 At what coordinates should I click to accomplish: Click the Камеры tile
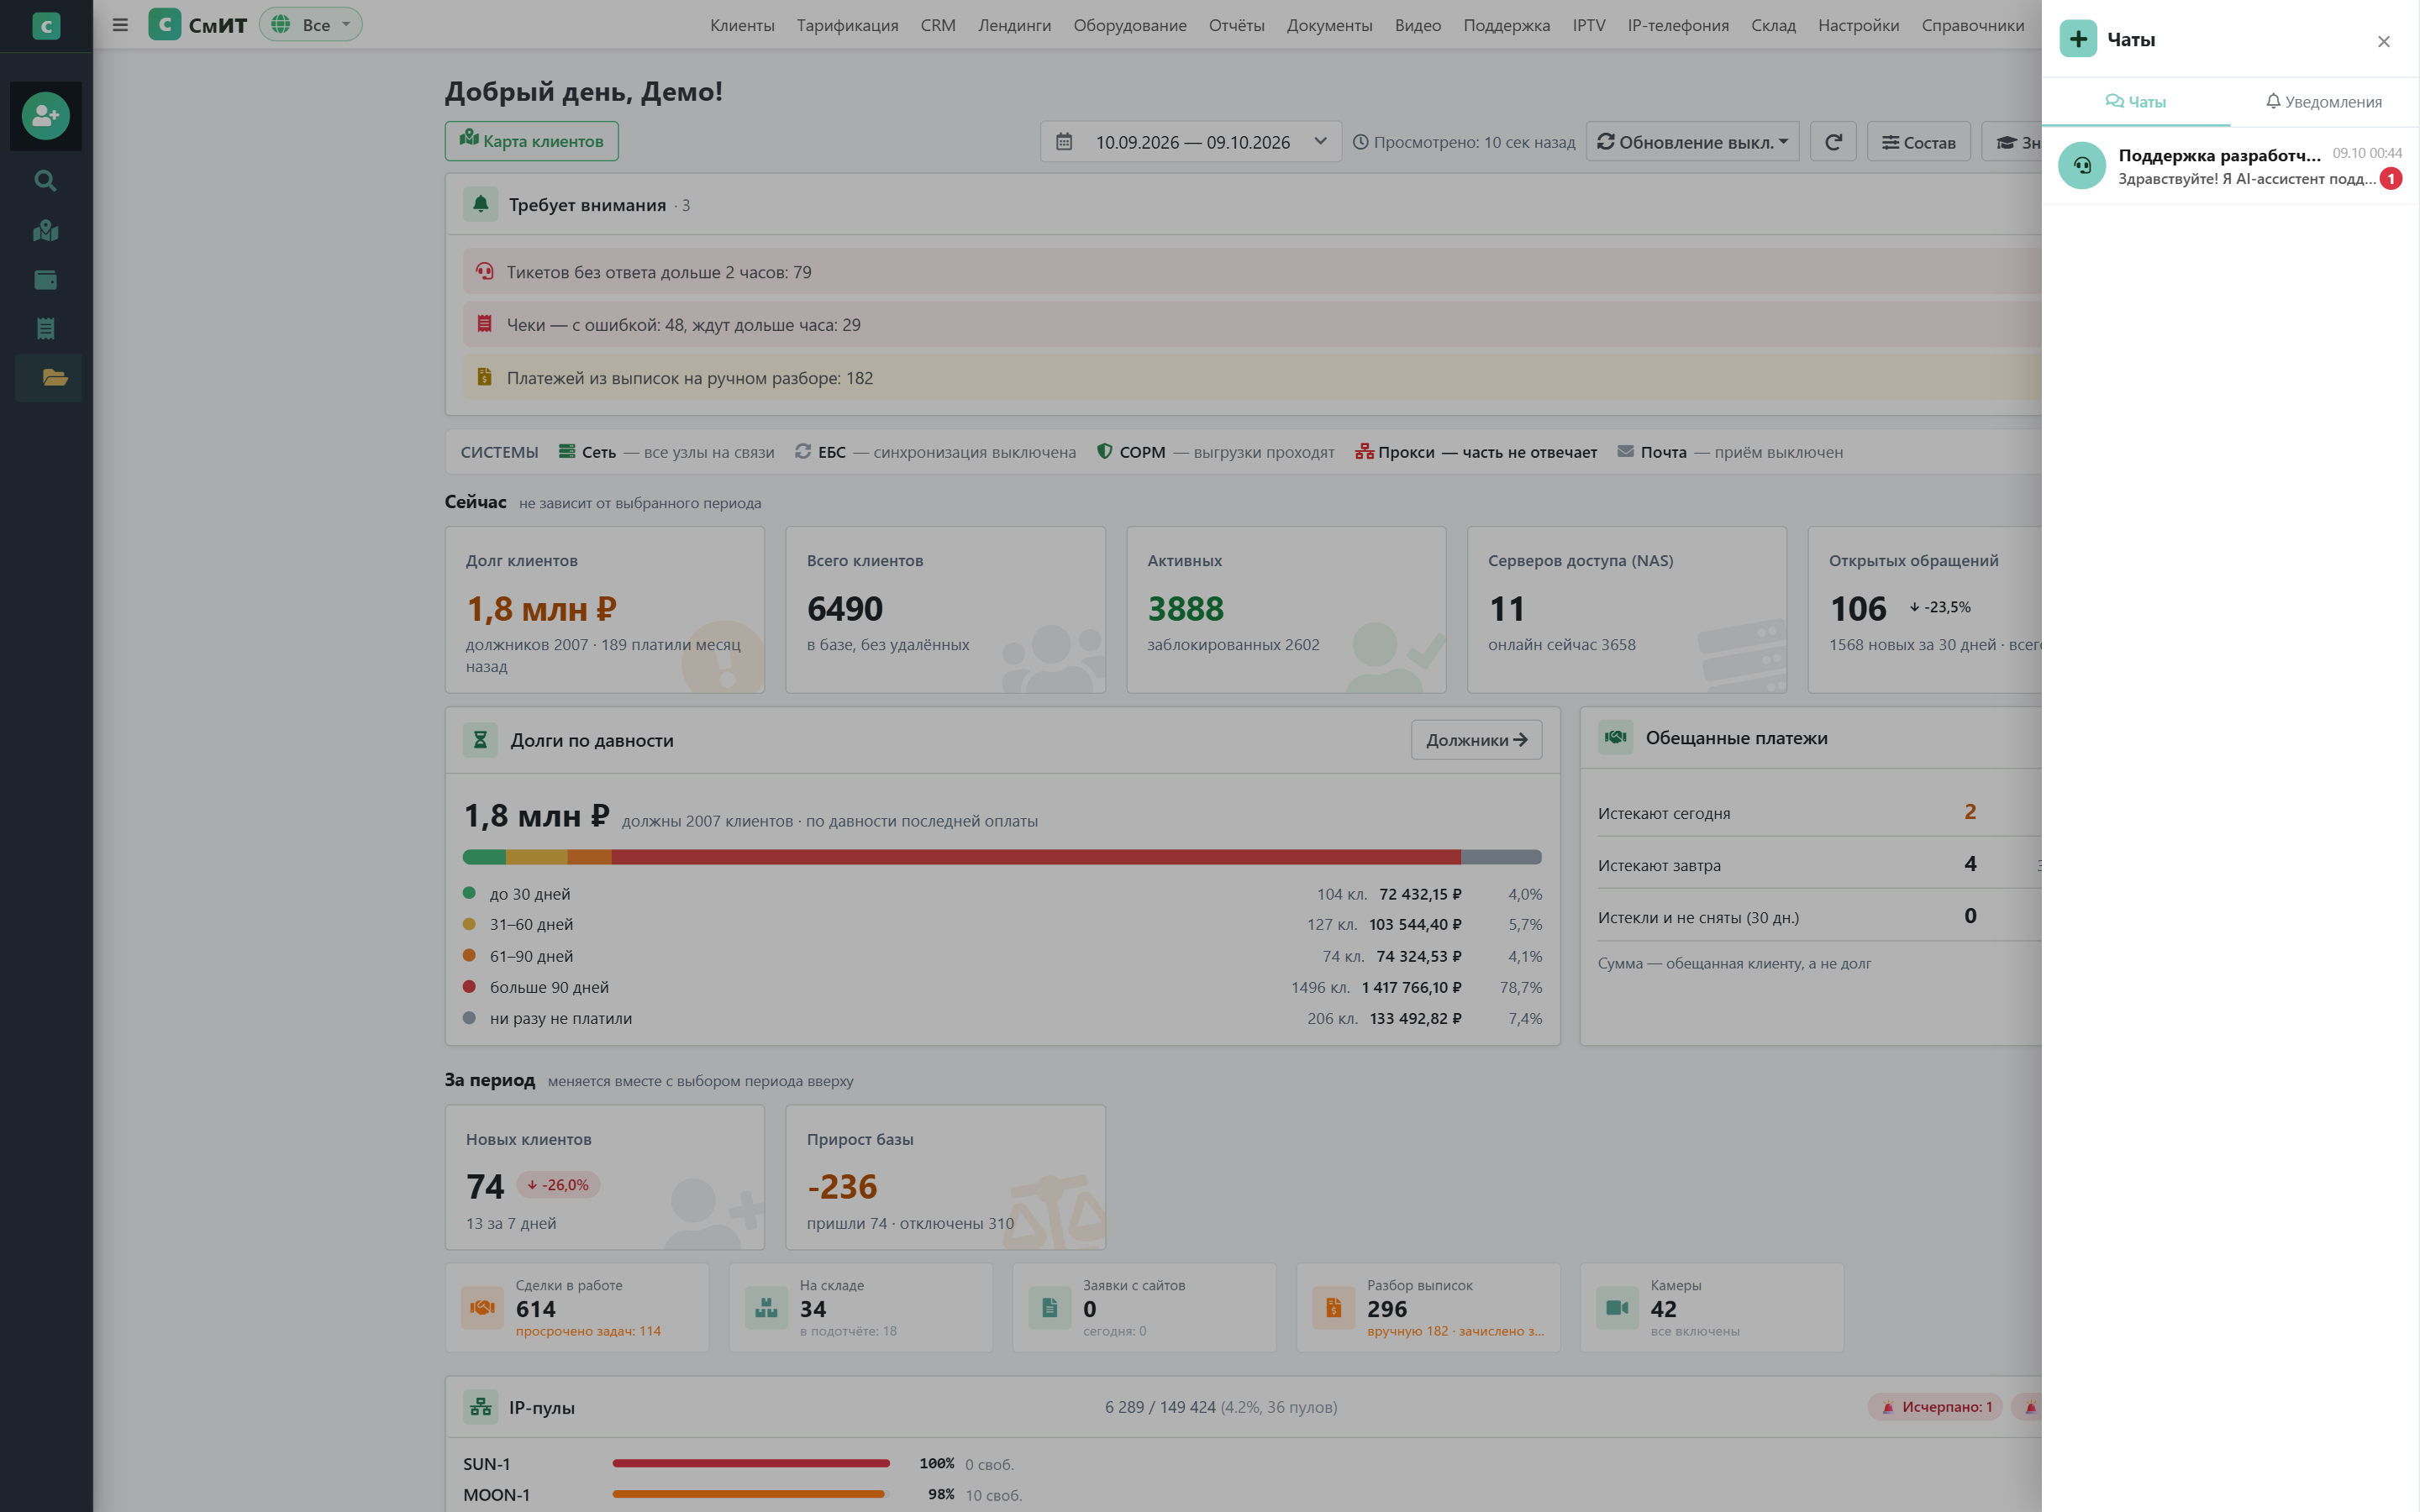click(x=1712, y=1308)
